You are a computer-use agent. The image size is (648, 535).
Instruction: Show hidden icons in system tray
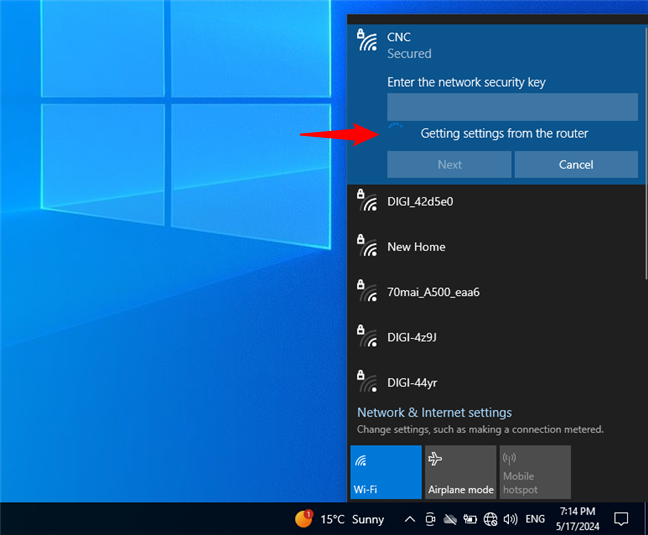(x=410, y=519)
